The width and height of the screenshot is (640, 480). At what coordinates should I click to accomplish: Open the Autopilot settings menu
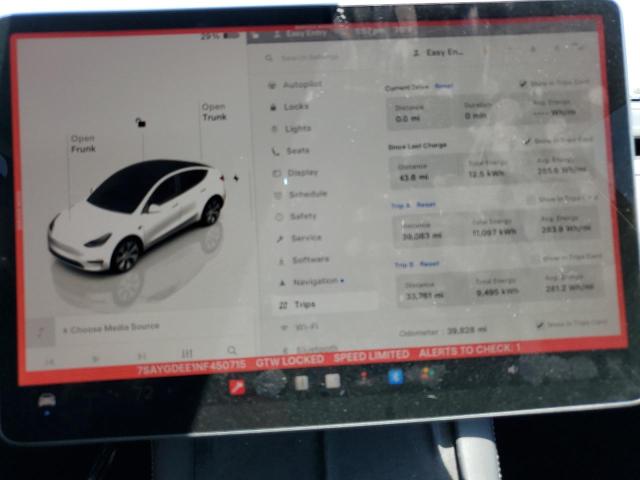click(x=301, y=85)
